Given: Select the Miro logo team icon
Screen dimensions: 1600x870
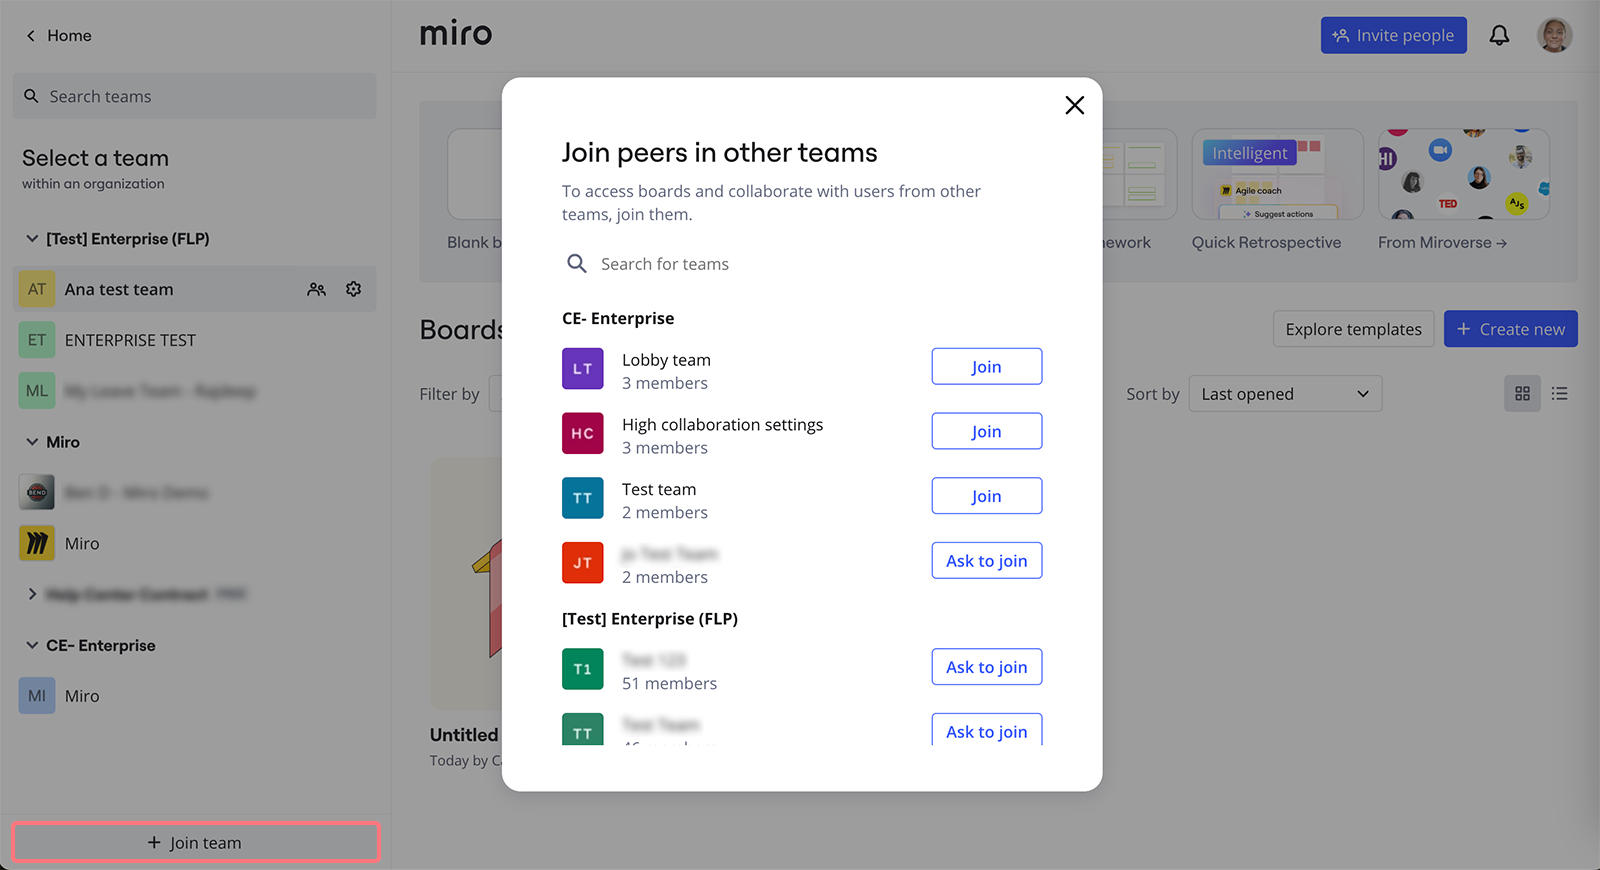Looking at the screenshot, I should tap(37, 543).
